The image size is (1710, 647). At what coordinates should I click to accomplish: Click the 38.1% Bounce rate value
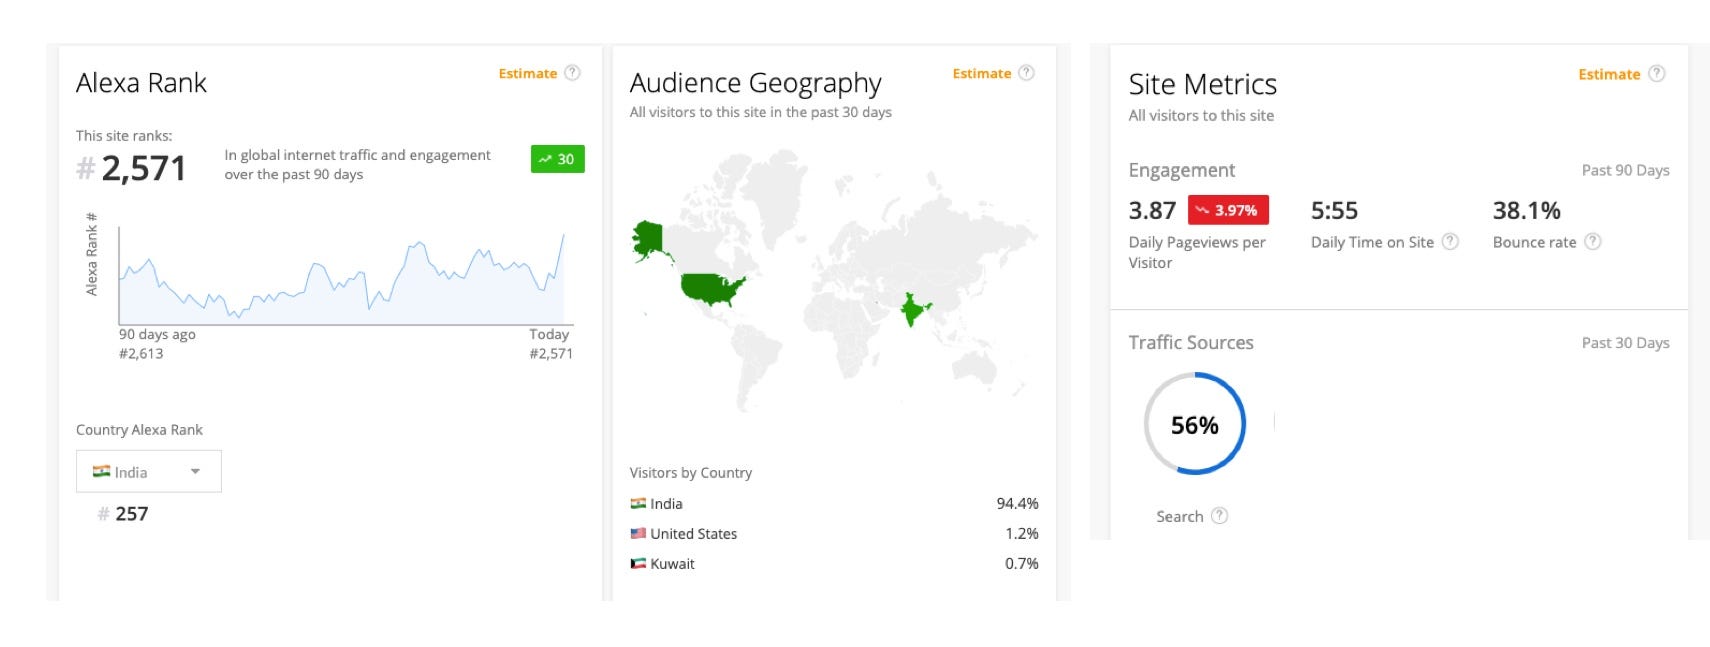[x=1526, y=210]
